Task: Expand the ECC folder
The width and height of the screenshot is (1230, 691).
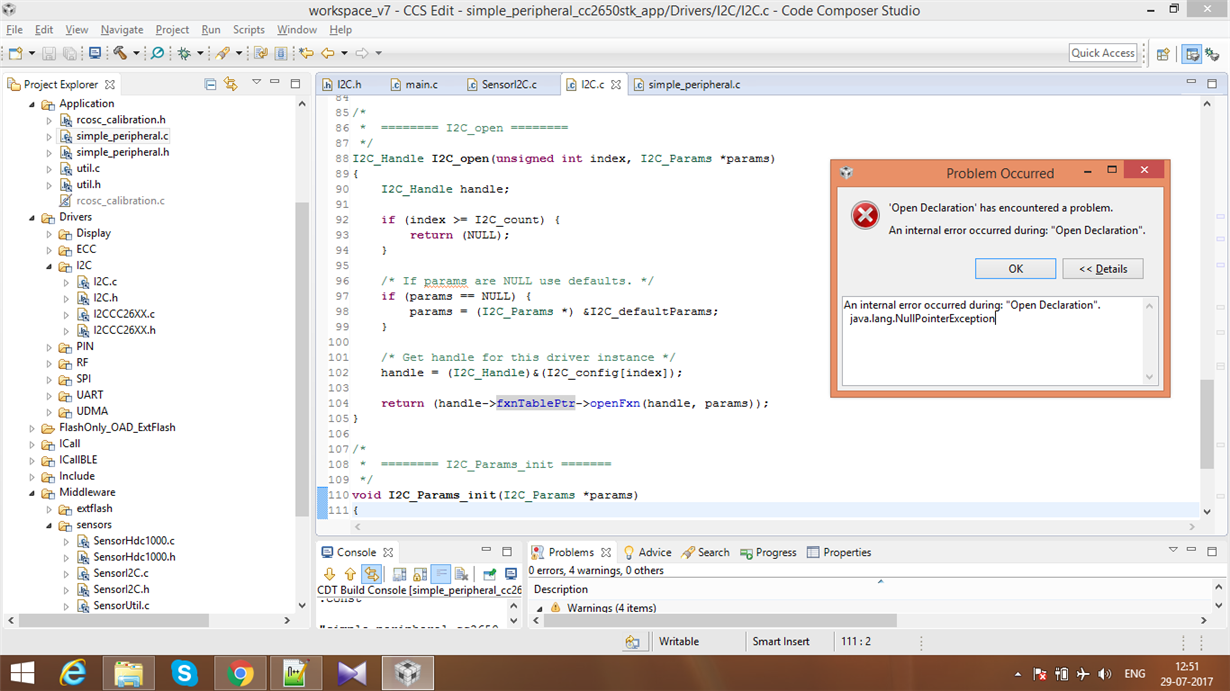Action: click(49, 249)
